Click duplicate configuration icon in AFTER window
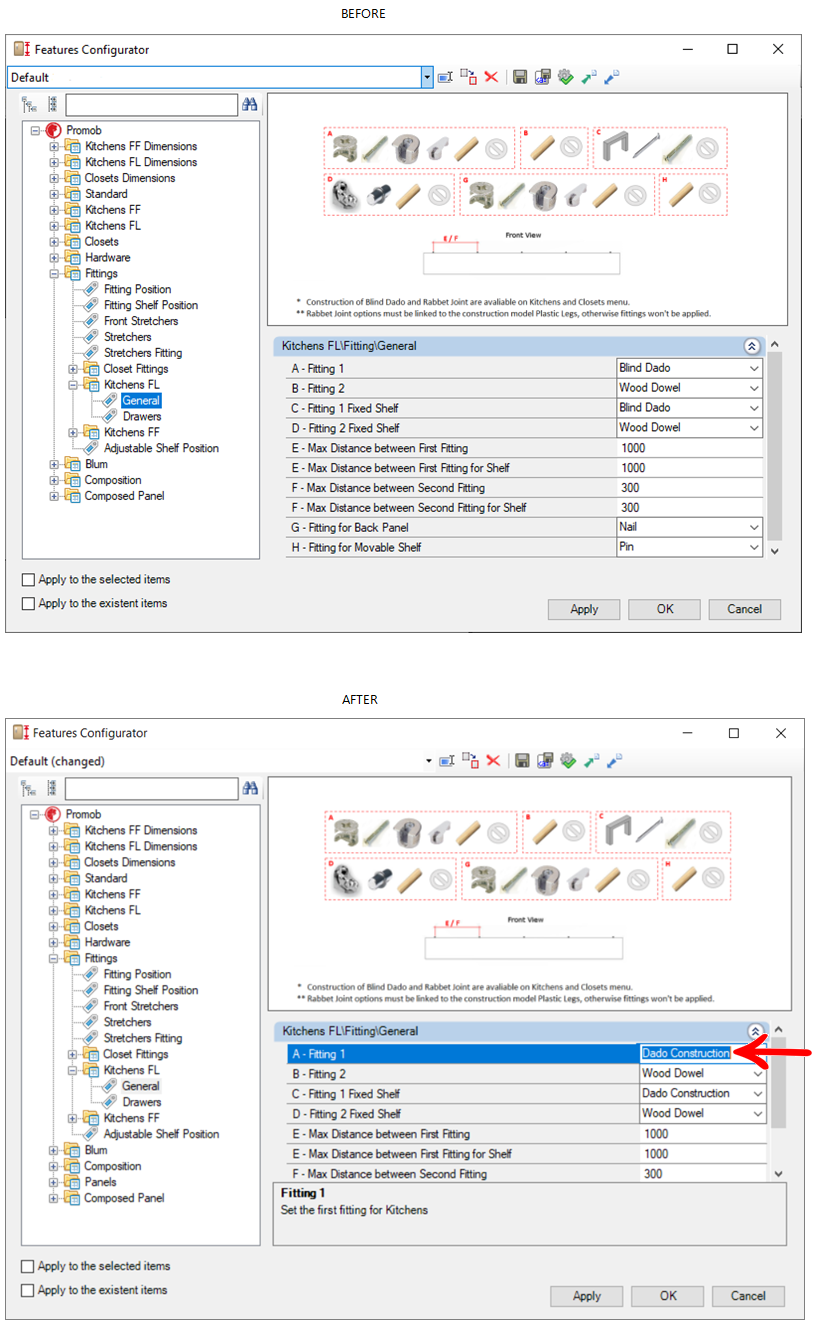815x1338 pixels. click(x=468, y=761)
